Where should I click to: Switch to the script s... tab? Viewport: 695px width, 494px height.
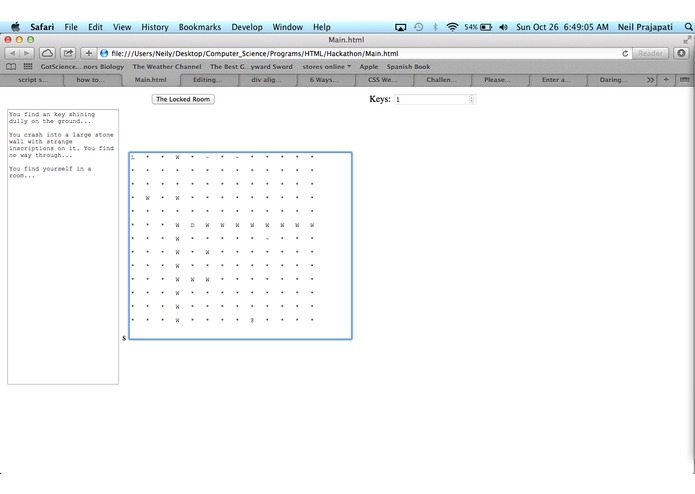coord(33,80)
